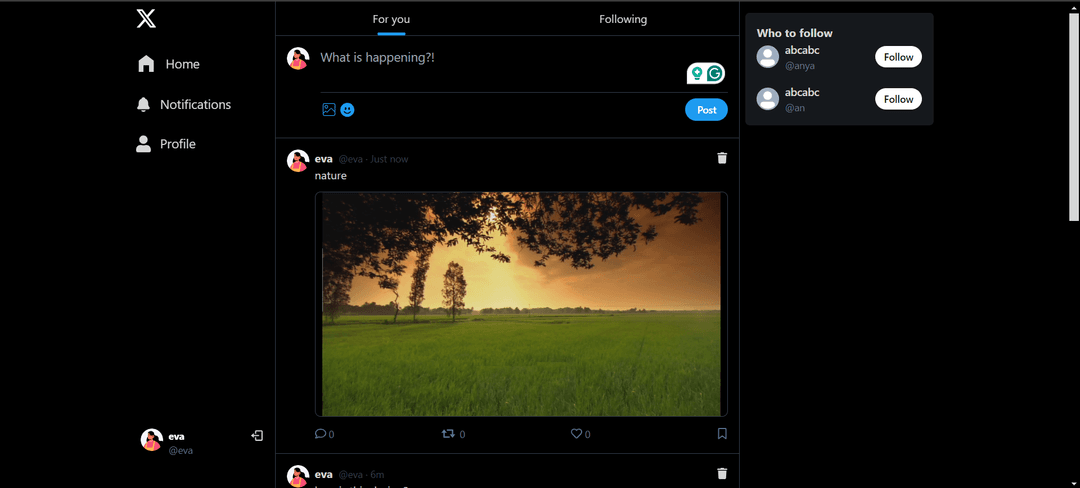Open the emoji picker smiley icon

coord(347,109)
